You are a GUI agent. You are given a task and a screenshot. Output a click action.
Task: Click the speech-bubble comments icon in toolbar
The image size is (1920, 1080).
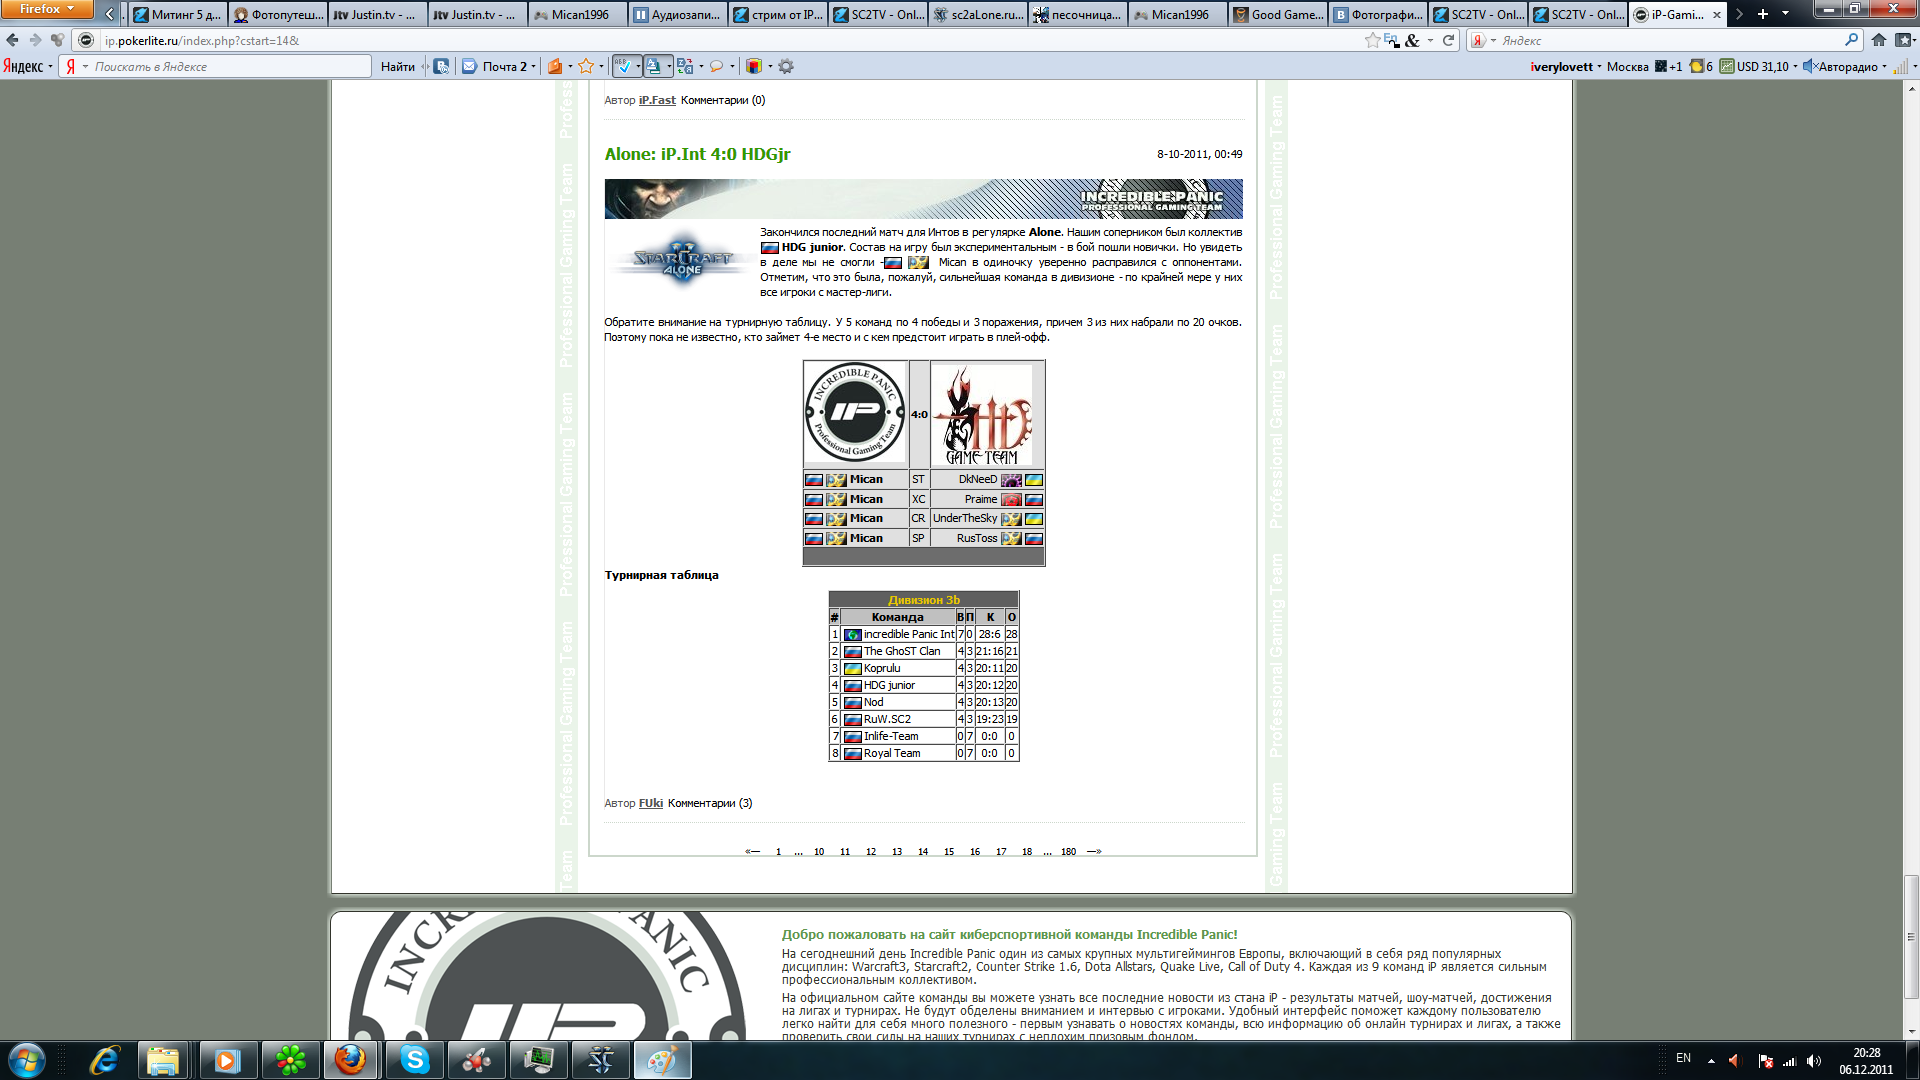click(x=716, y=66)
